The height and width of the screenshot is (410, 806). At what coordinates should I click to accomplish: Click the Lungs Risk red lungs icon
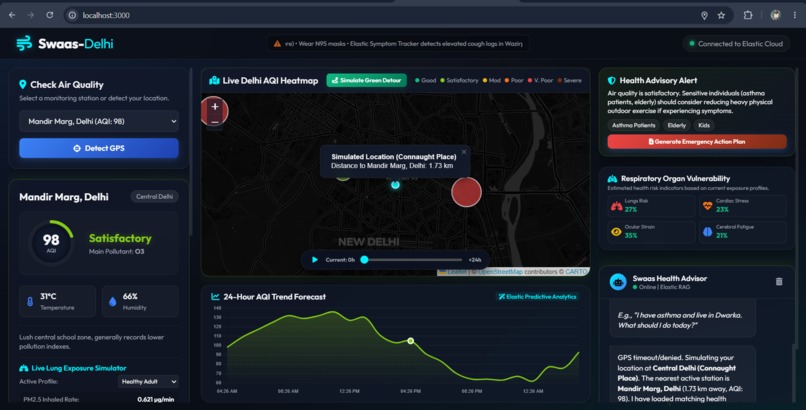pyautogui.click(x=616, y=206)
